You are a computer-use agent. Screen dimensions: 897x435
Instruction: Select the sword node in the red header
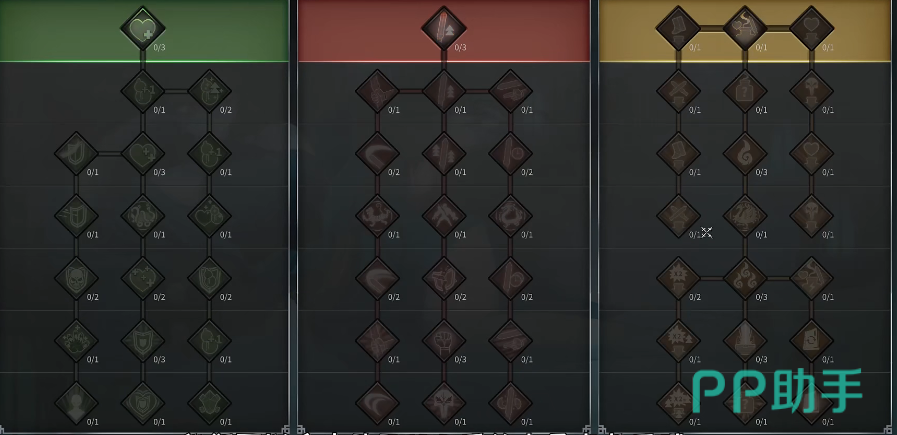pos(443,29)
